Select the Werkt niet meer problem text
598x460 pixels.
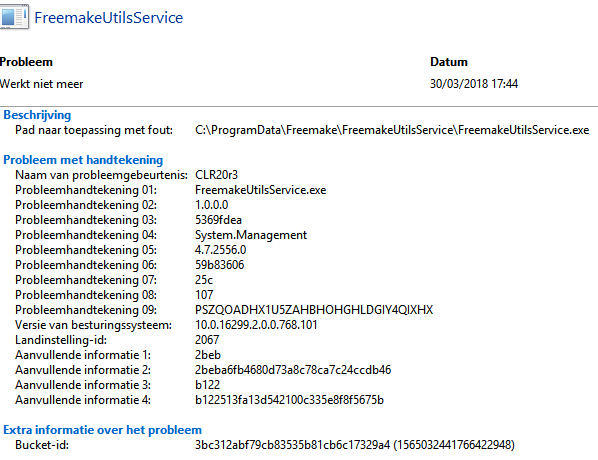42,84
